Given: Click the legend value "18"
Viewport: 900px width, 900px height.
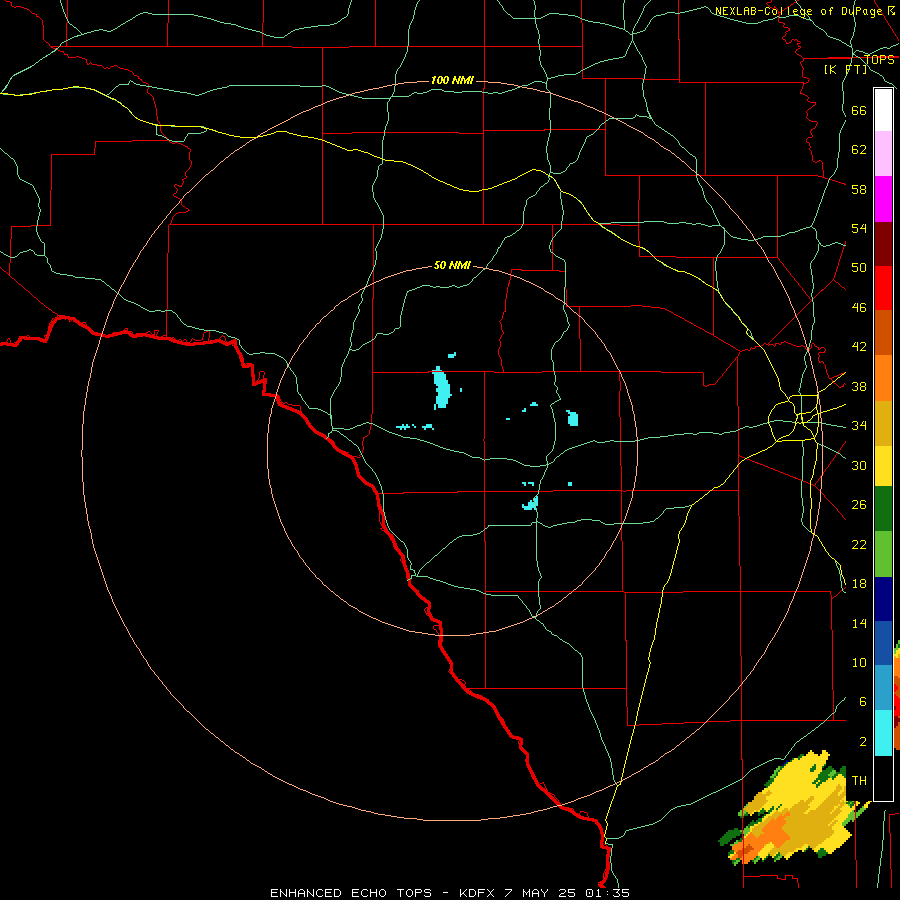Looking at the screenshot, I should coord(859,584).
